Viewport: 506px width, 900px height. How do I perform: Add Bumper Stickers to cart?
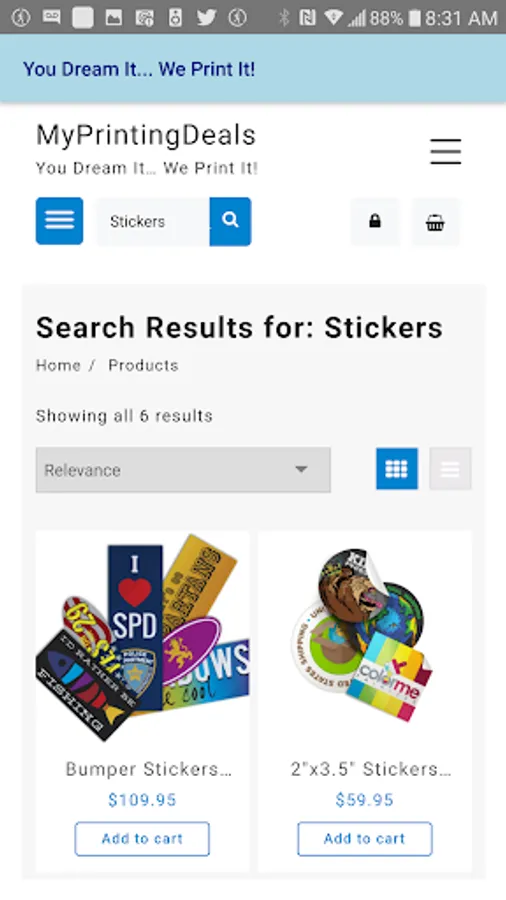click(142, 839)
